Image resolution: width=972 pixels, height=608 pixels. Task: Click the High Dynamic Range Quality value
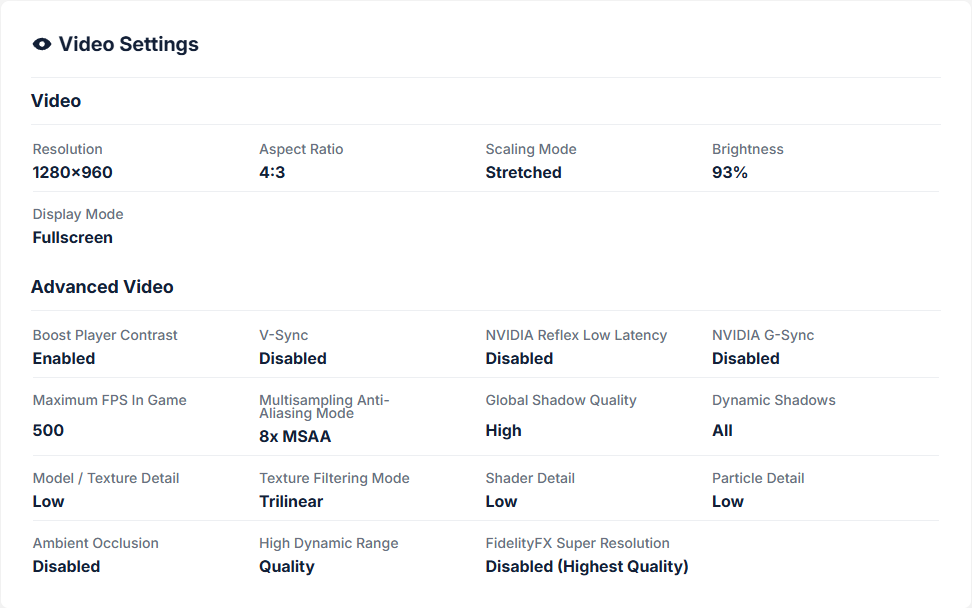point(286,566)
